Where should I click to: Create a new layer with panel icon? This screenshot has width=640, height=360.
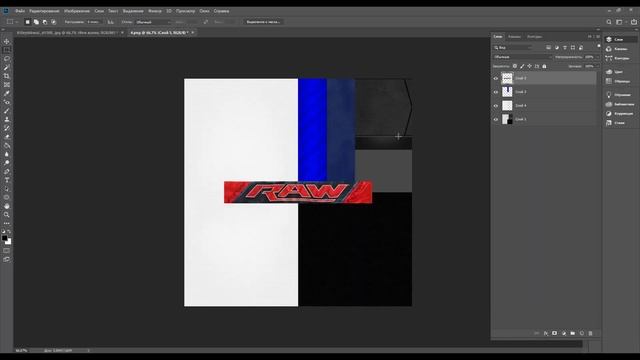(x=582, y=333)
